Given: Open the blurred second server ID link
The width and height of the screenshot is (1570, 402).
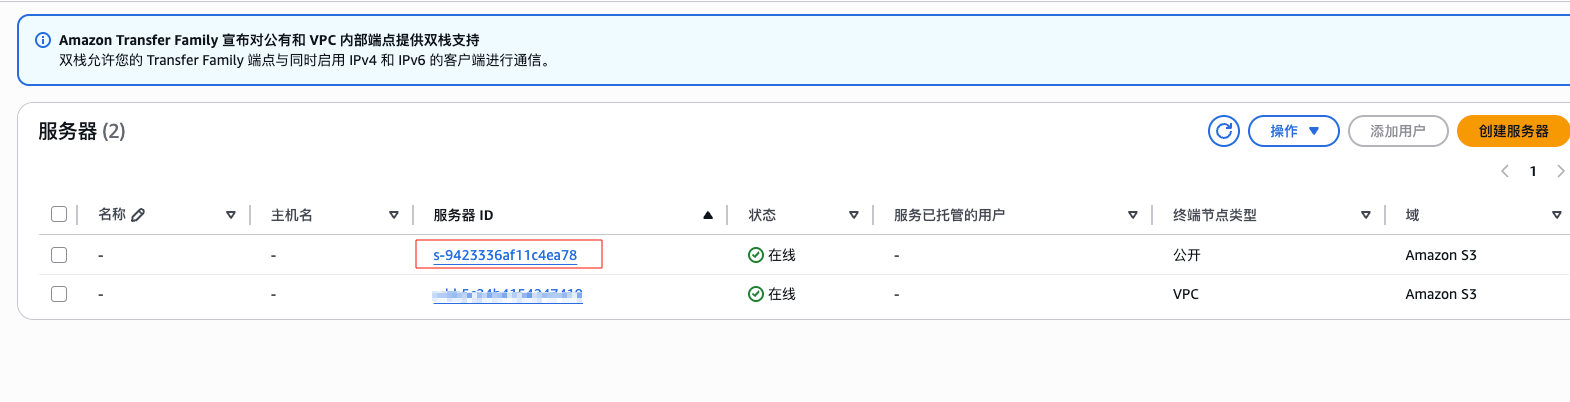Looking at the screenshot, I should coord(508,294).
